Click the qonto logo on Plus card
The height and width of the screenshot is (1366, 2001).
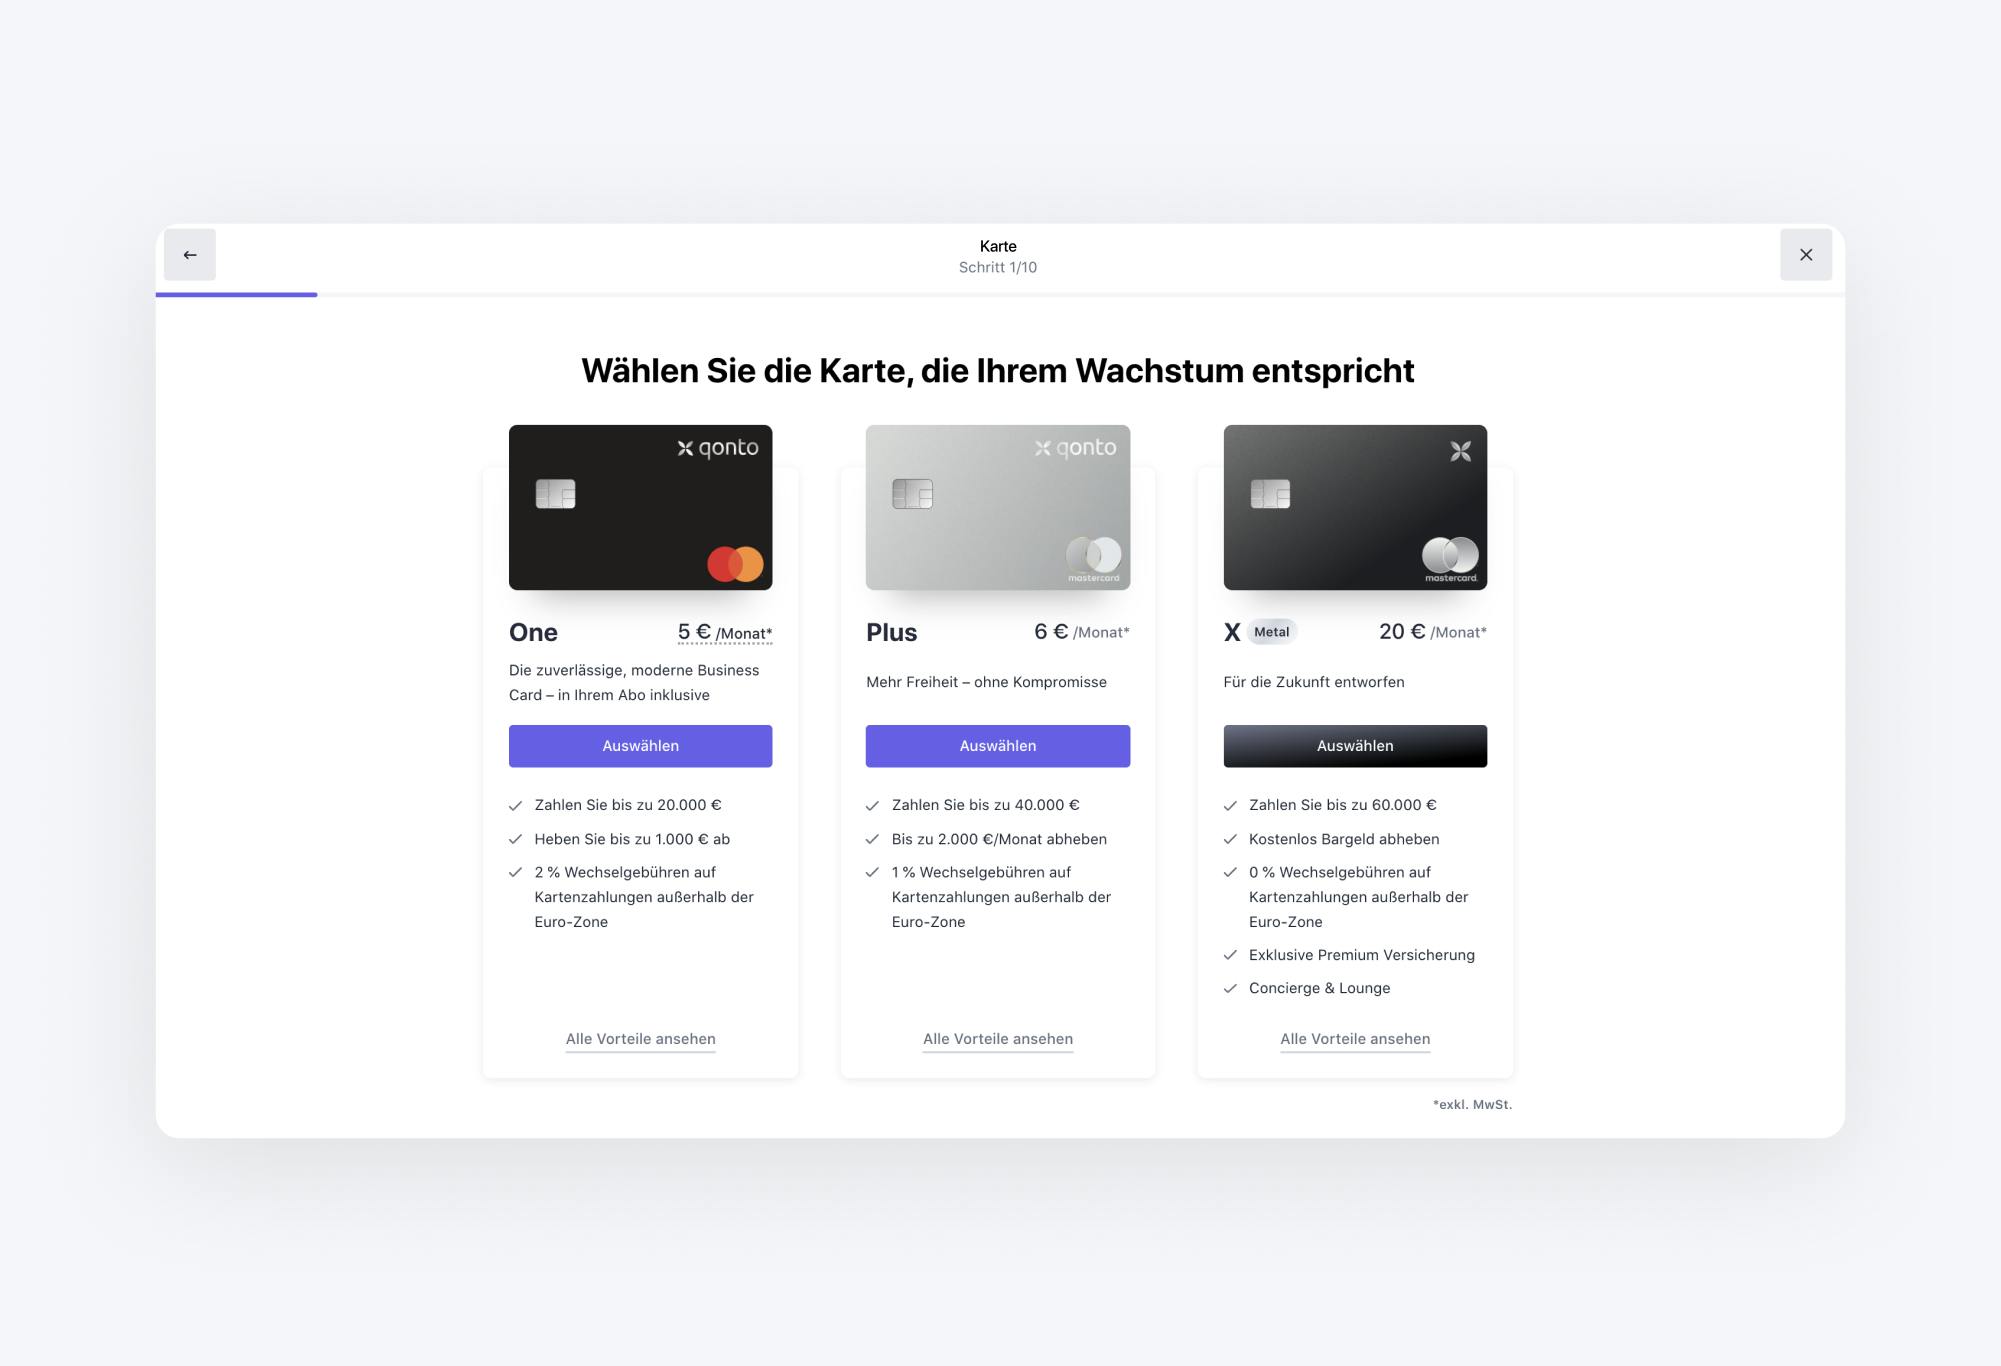click(x=1075, y=448)
